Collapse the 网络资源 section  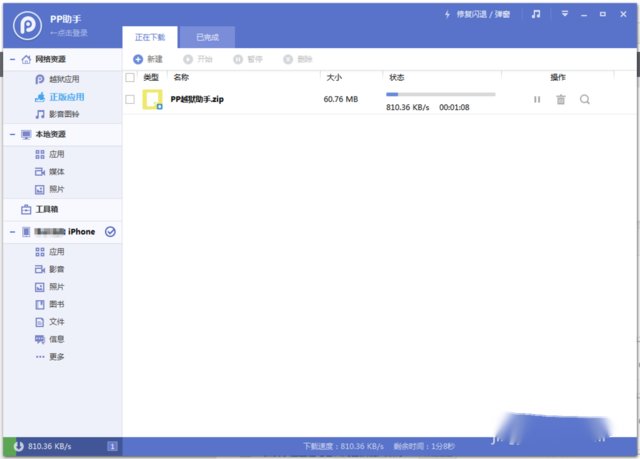(13, 60)
